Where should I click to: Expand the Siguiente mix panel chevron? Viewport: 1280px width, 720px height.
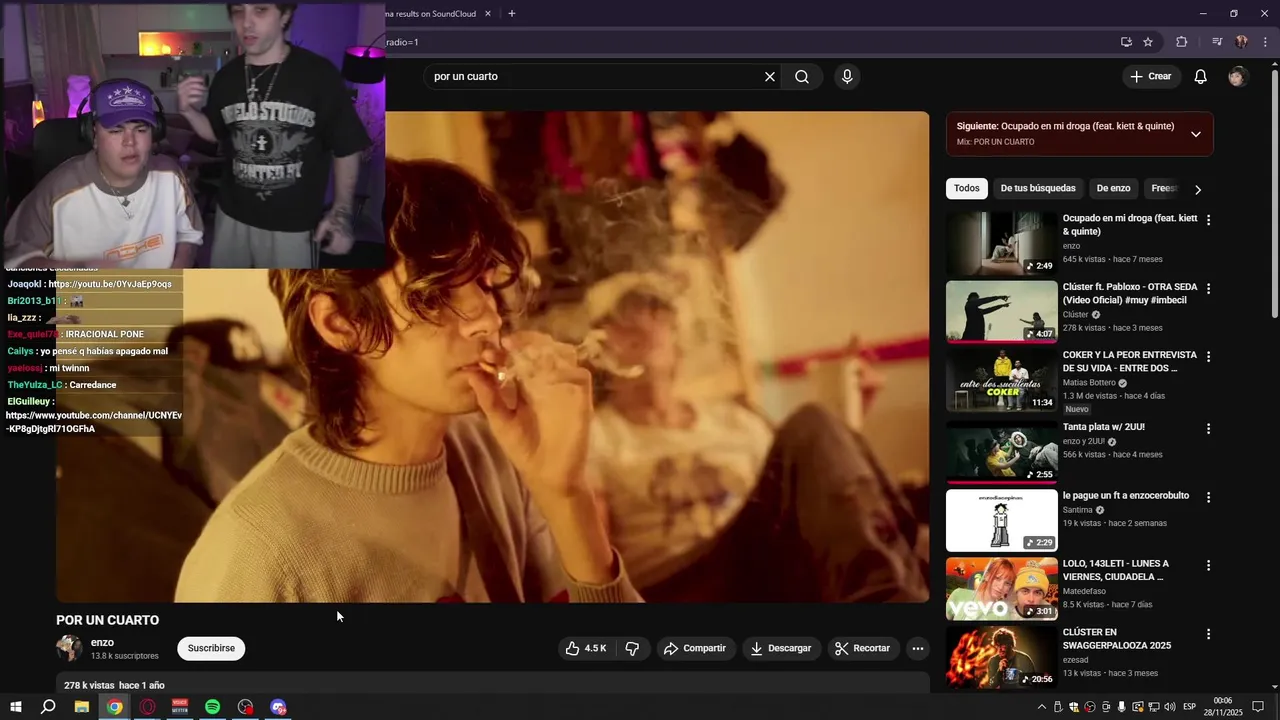coord(1196,134)
